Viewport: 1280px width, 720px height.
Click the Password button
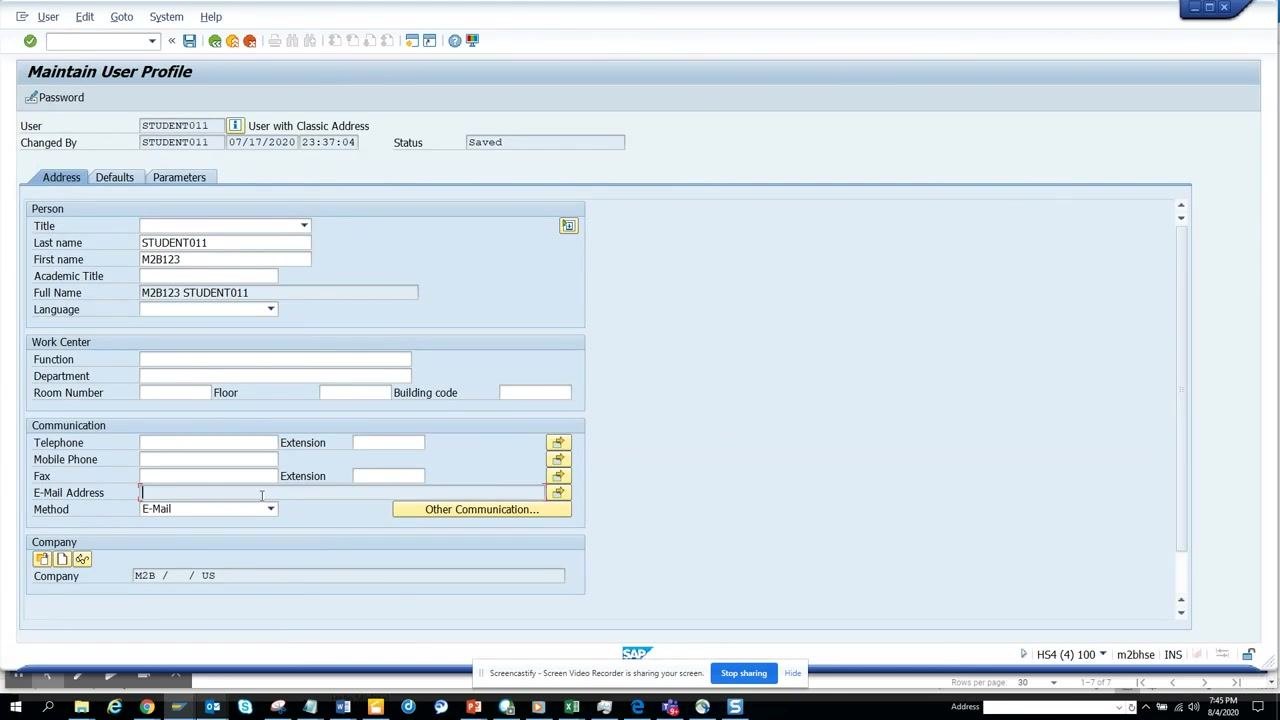(x=55, y=98)
